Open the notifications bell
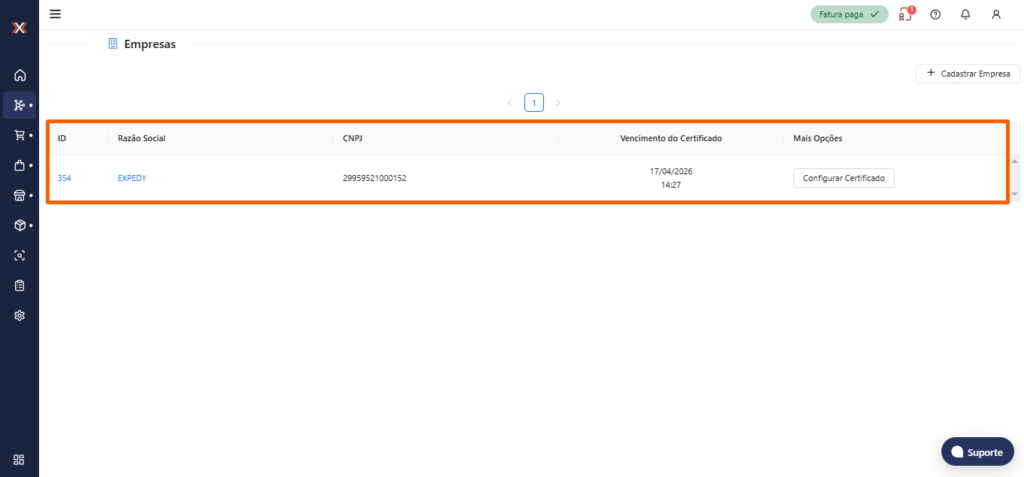 965,14
